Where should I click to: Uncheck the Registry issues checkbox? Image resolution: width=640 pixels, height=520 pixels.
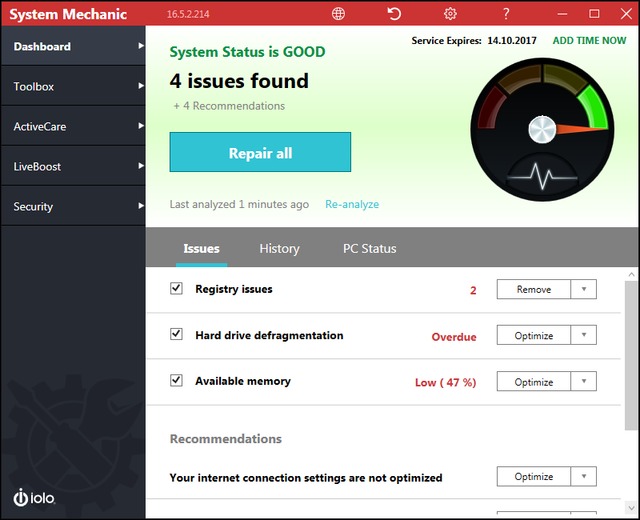(x=177, y=289)
